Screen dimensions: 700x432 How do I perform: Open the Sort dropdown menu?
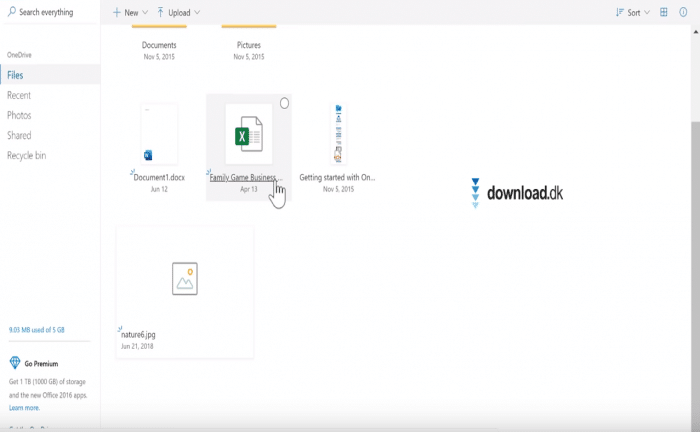click(632, 12)
